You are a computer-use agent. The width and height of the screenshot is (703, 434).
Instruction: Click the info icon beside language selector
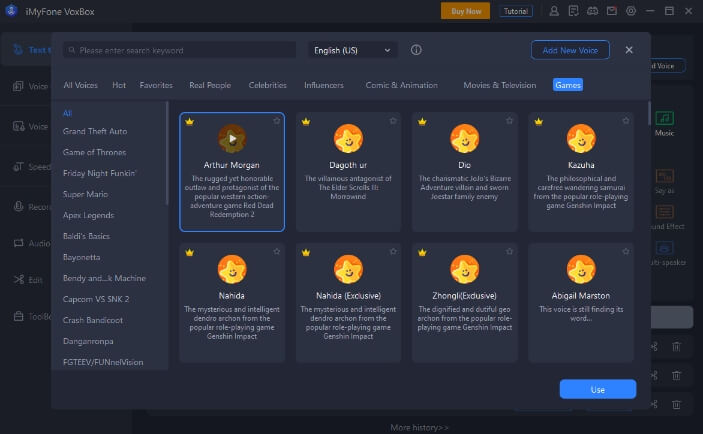(416, 50)
